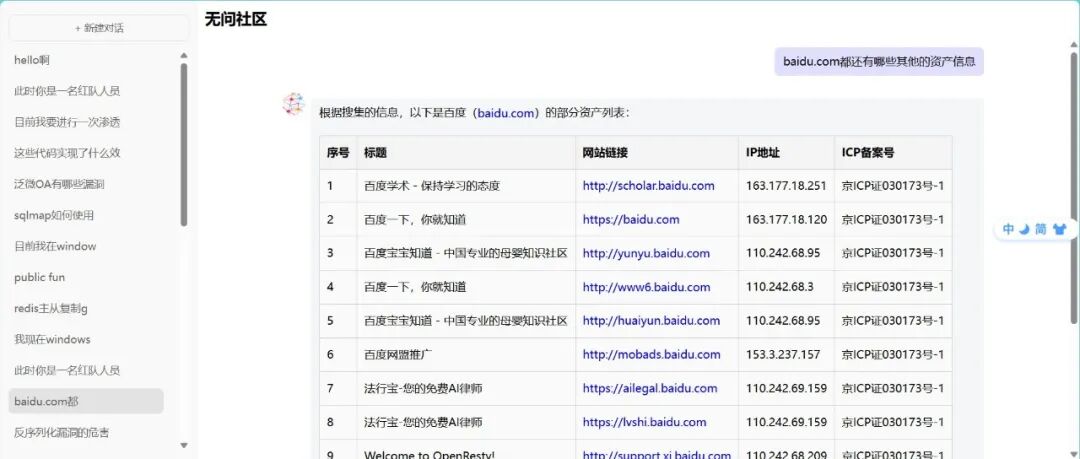
Task: Click the shirt skin icon in floating widget
Action: pos(1059,230)
